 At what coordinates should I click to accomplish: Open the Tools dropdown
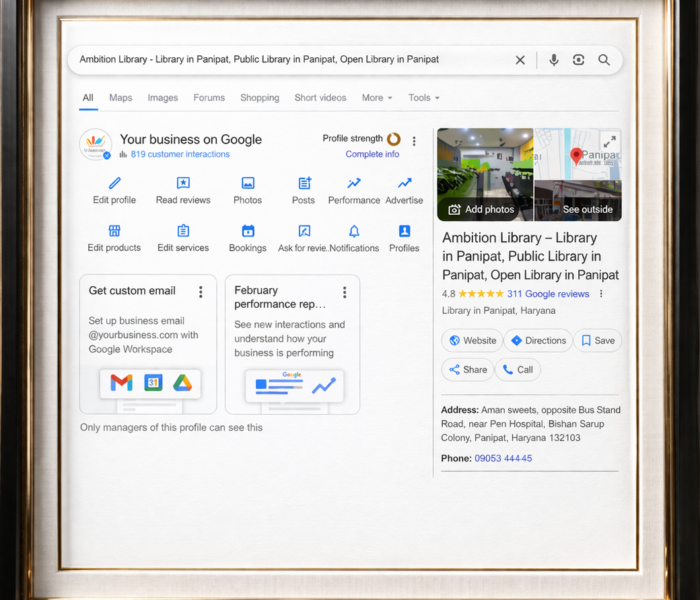tap(423, 98)
